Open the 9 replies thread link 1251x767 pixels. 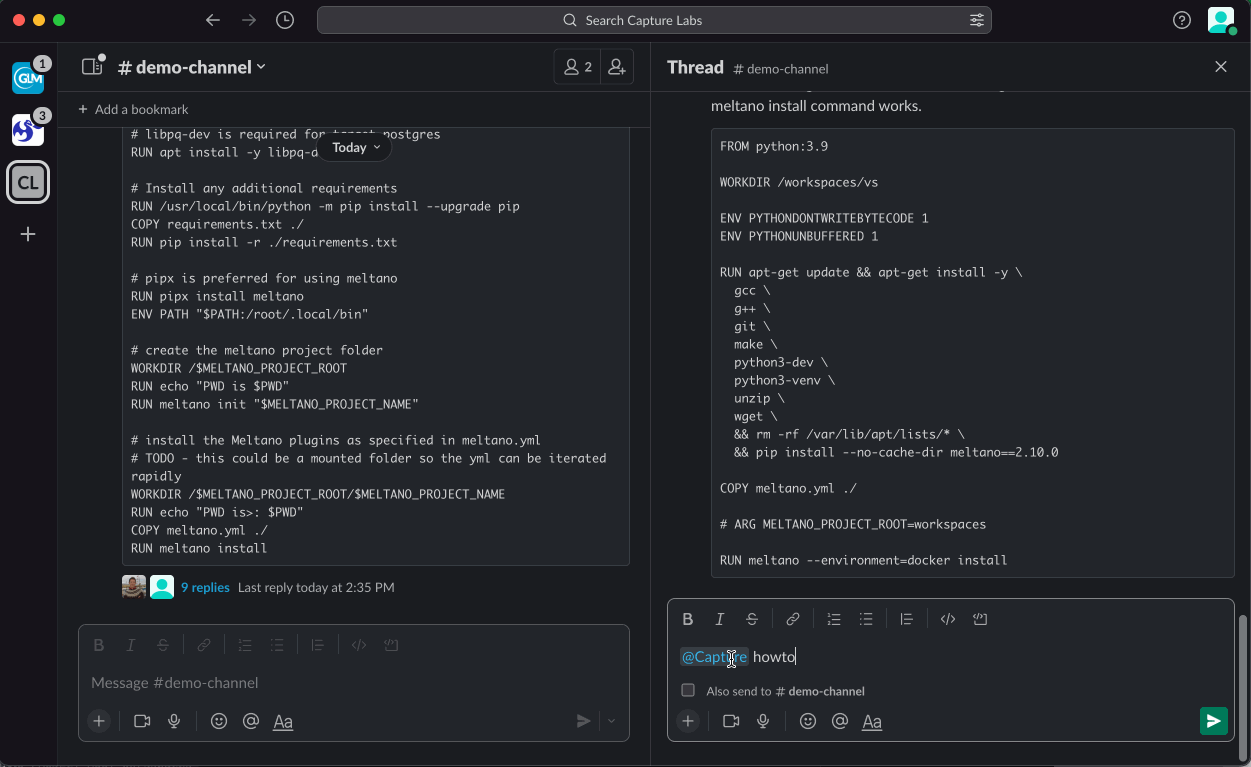[x=205, y=587]
